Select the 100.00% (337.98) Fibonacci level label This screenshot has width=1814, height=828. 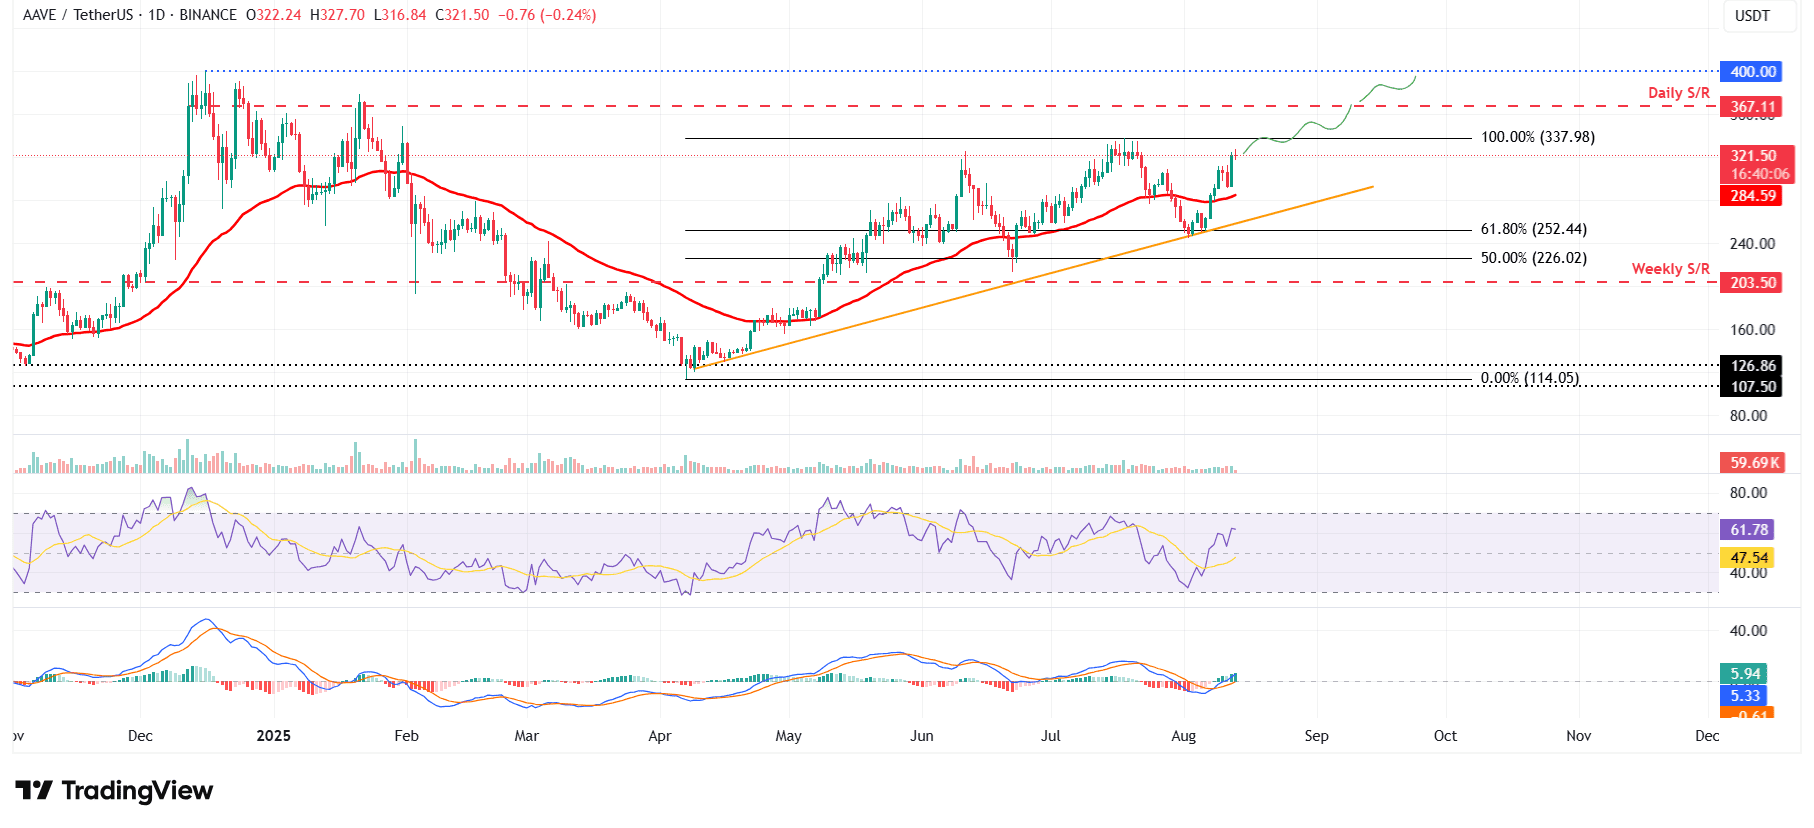pos(1537,137)
